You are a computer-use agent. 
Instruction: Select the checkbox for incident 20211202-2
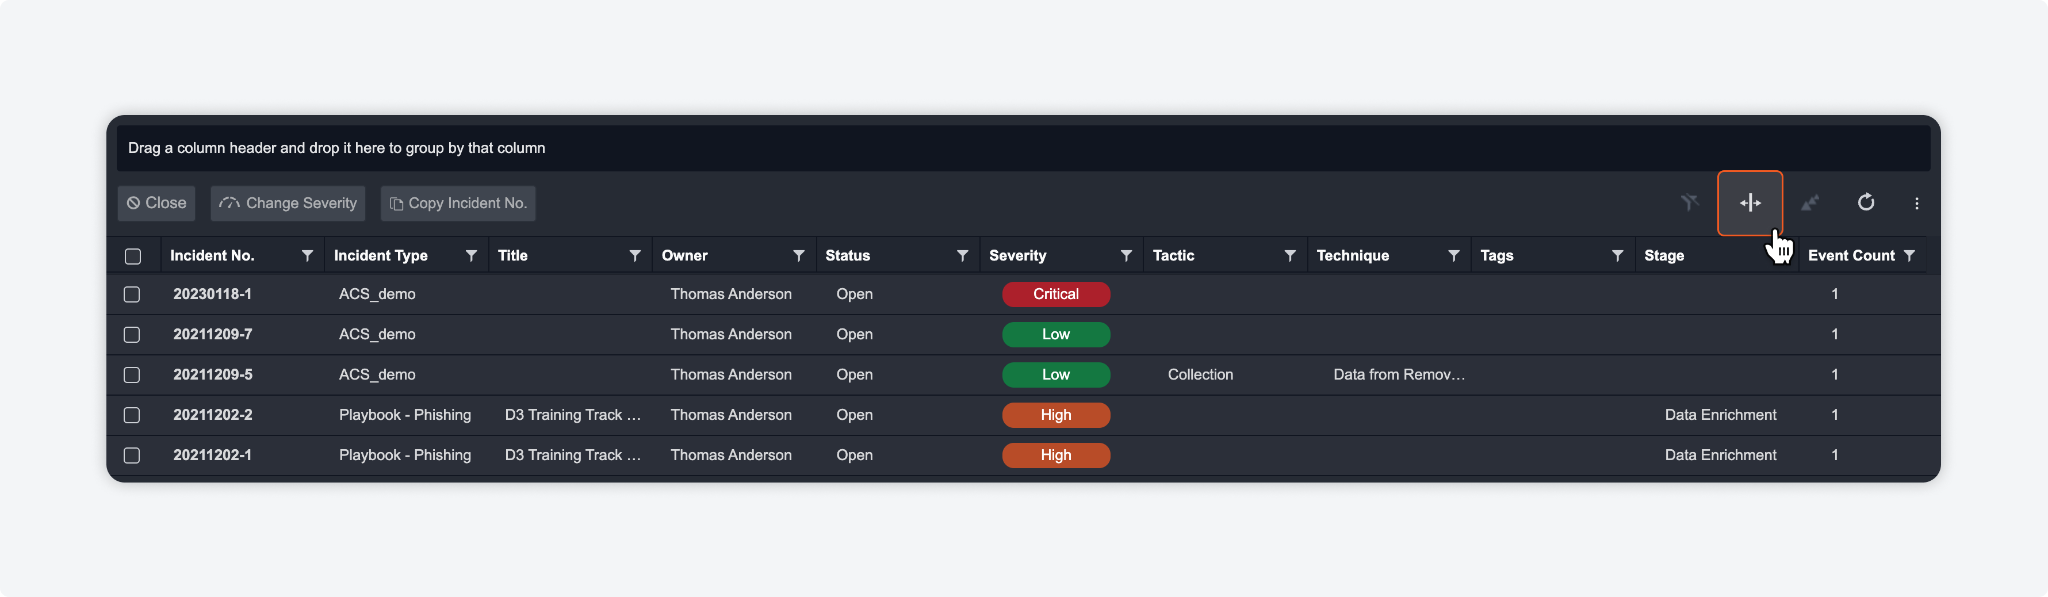click(x=132, y=415)
